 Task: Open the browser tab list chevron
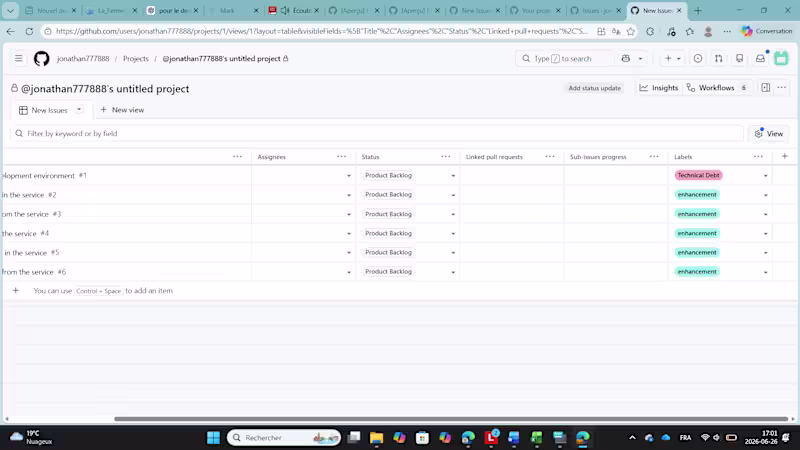pyautogui.click(x=10, y=10)
